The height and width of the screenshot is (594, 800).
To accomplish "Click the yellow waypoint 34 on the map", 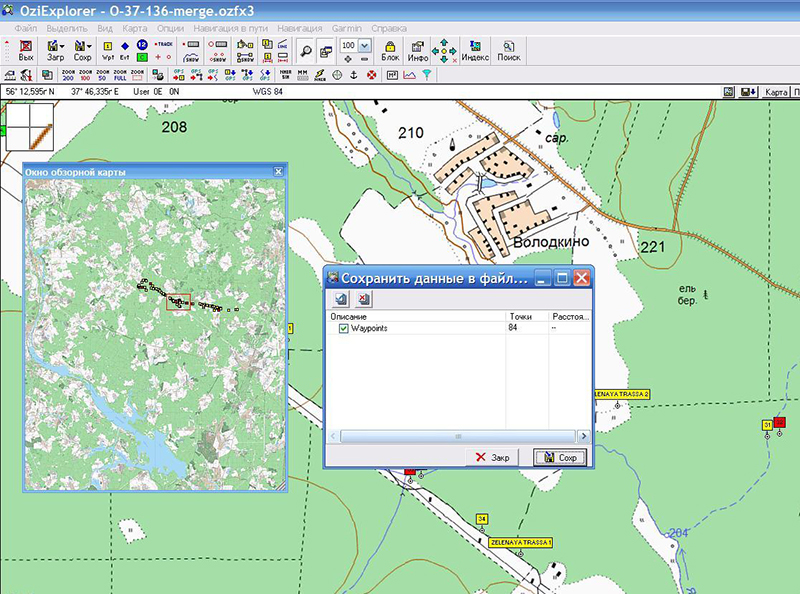I will pos(482,519).
